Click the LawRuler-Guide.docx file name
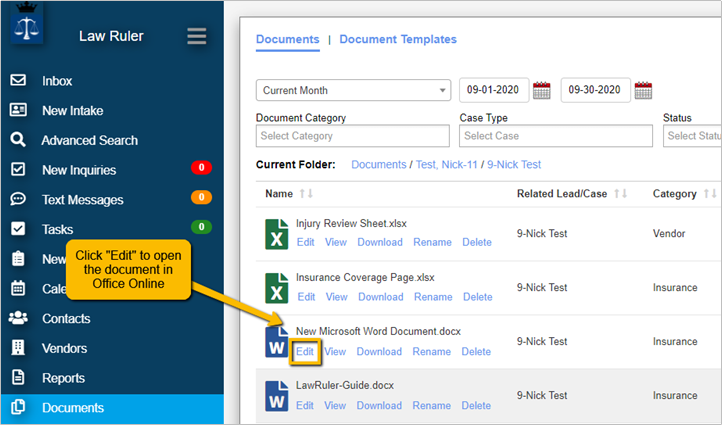 [345, 385]
